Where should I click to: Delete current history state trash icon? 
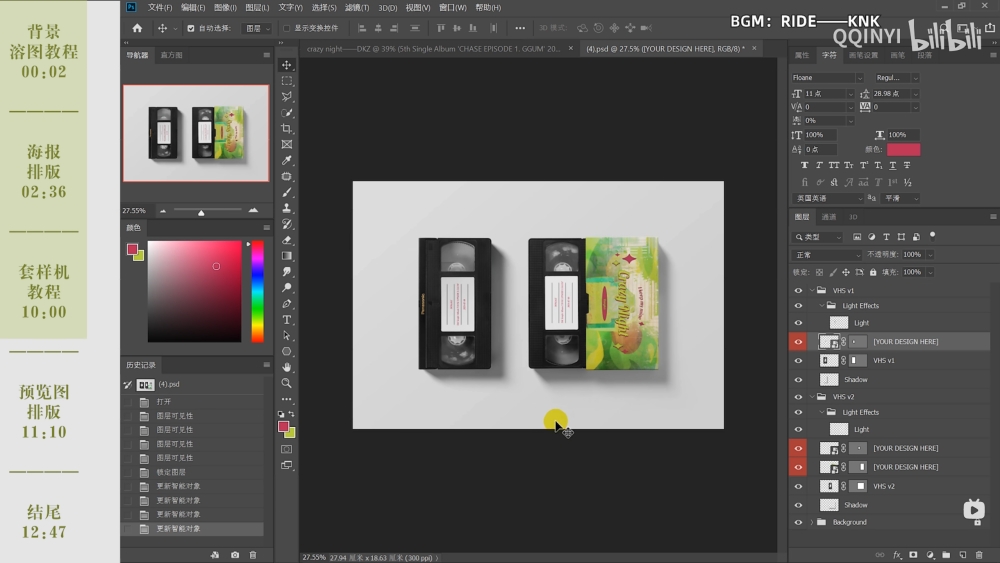253,555
